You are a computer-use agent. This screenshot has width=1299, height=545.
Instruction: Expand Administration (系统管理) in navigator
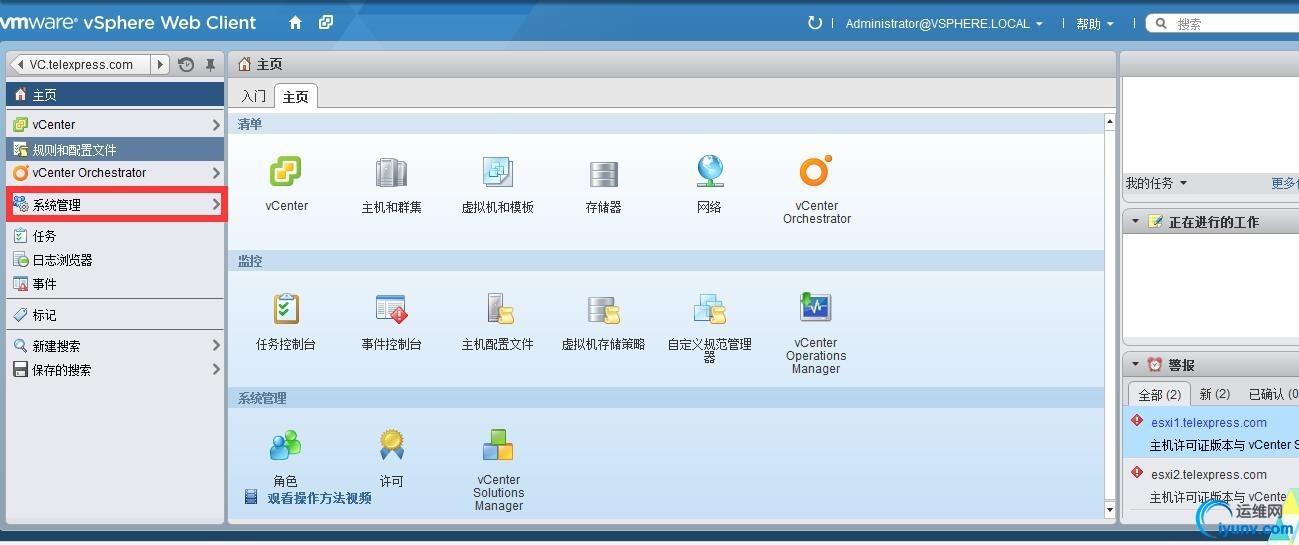click(216, 205)
